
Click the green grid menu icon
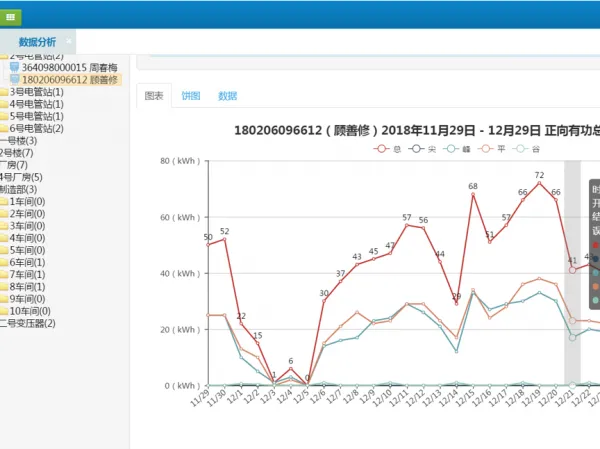pos(10,17)
